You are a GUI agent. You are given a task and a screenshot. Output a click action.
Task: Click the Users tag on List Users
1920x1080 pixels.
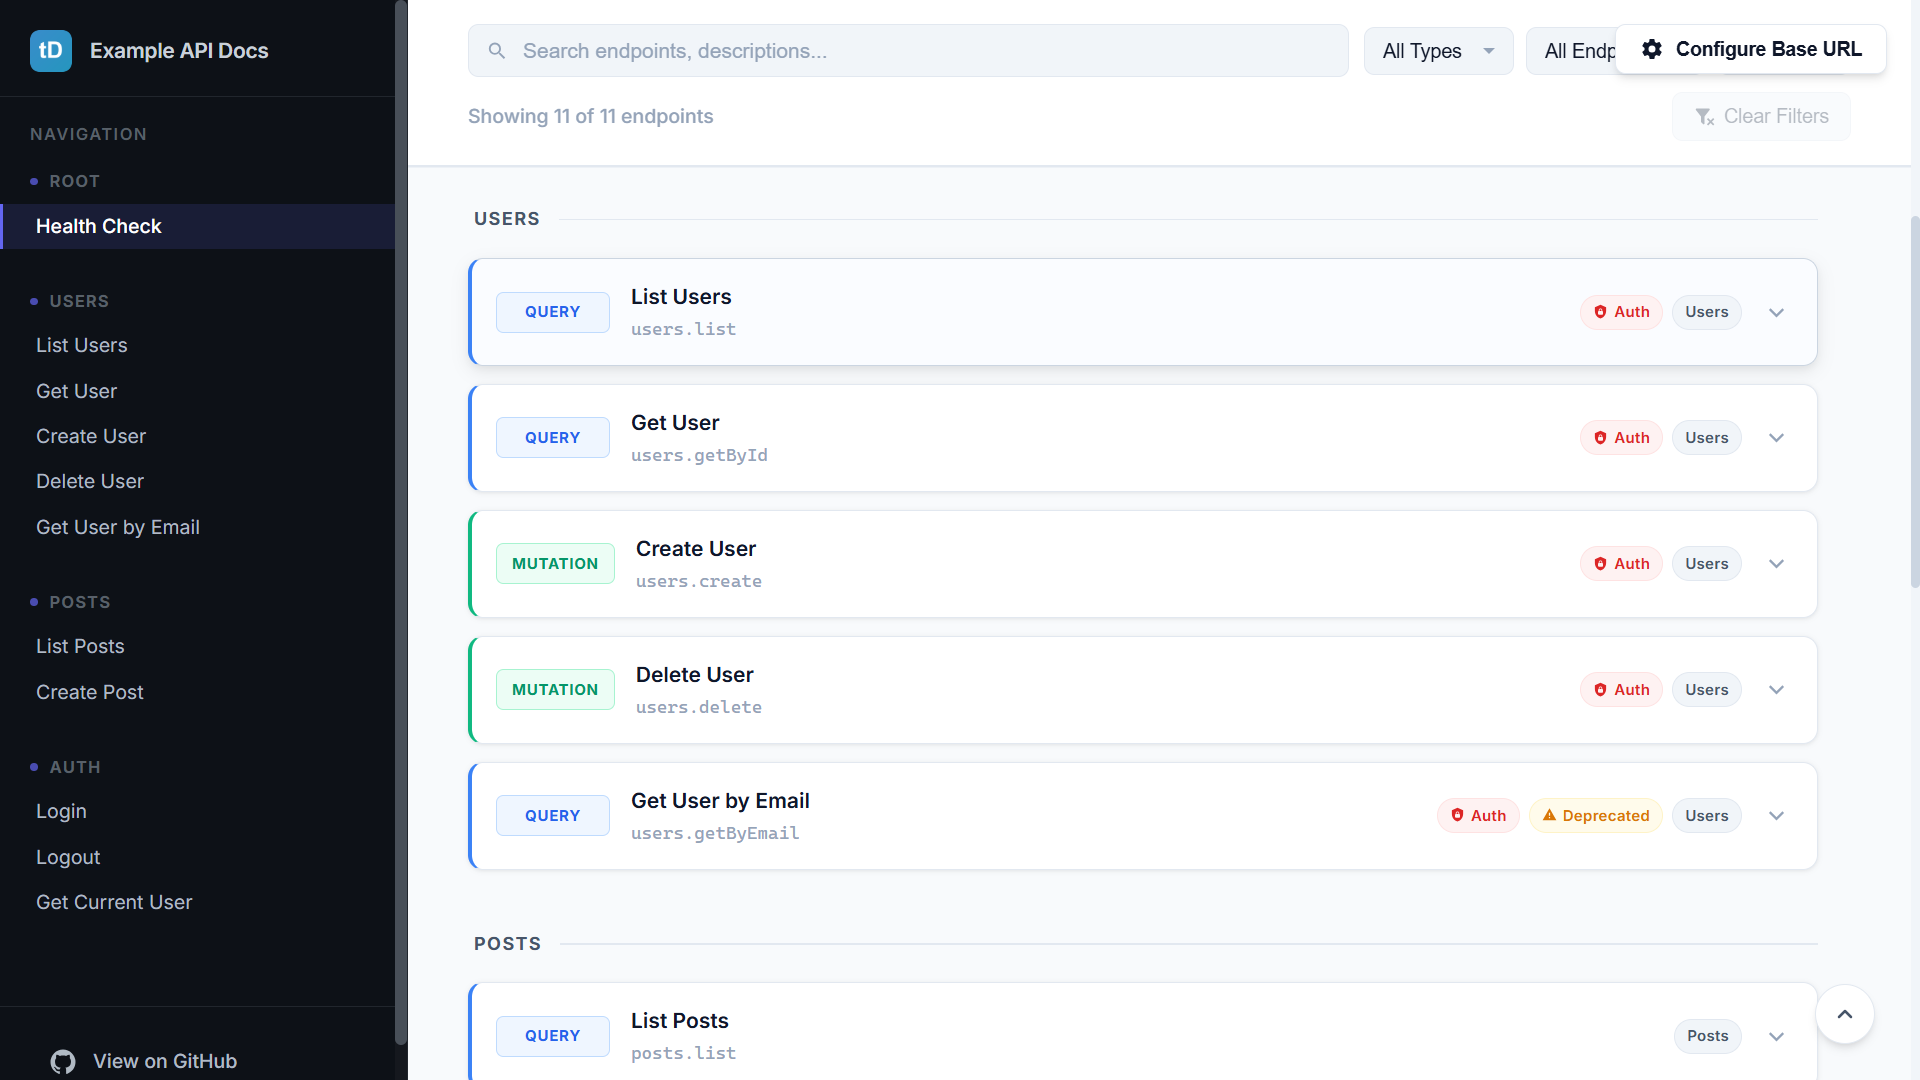click(1706, 312)
